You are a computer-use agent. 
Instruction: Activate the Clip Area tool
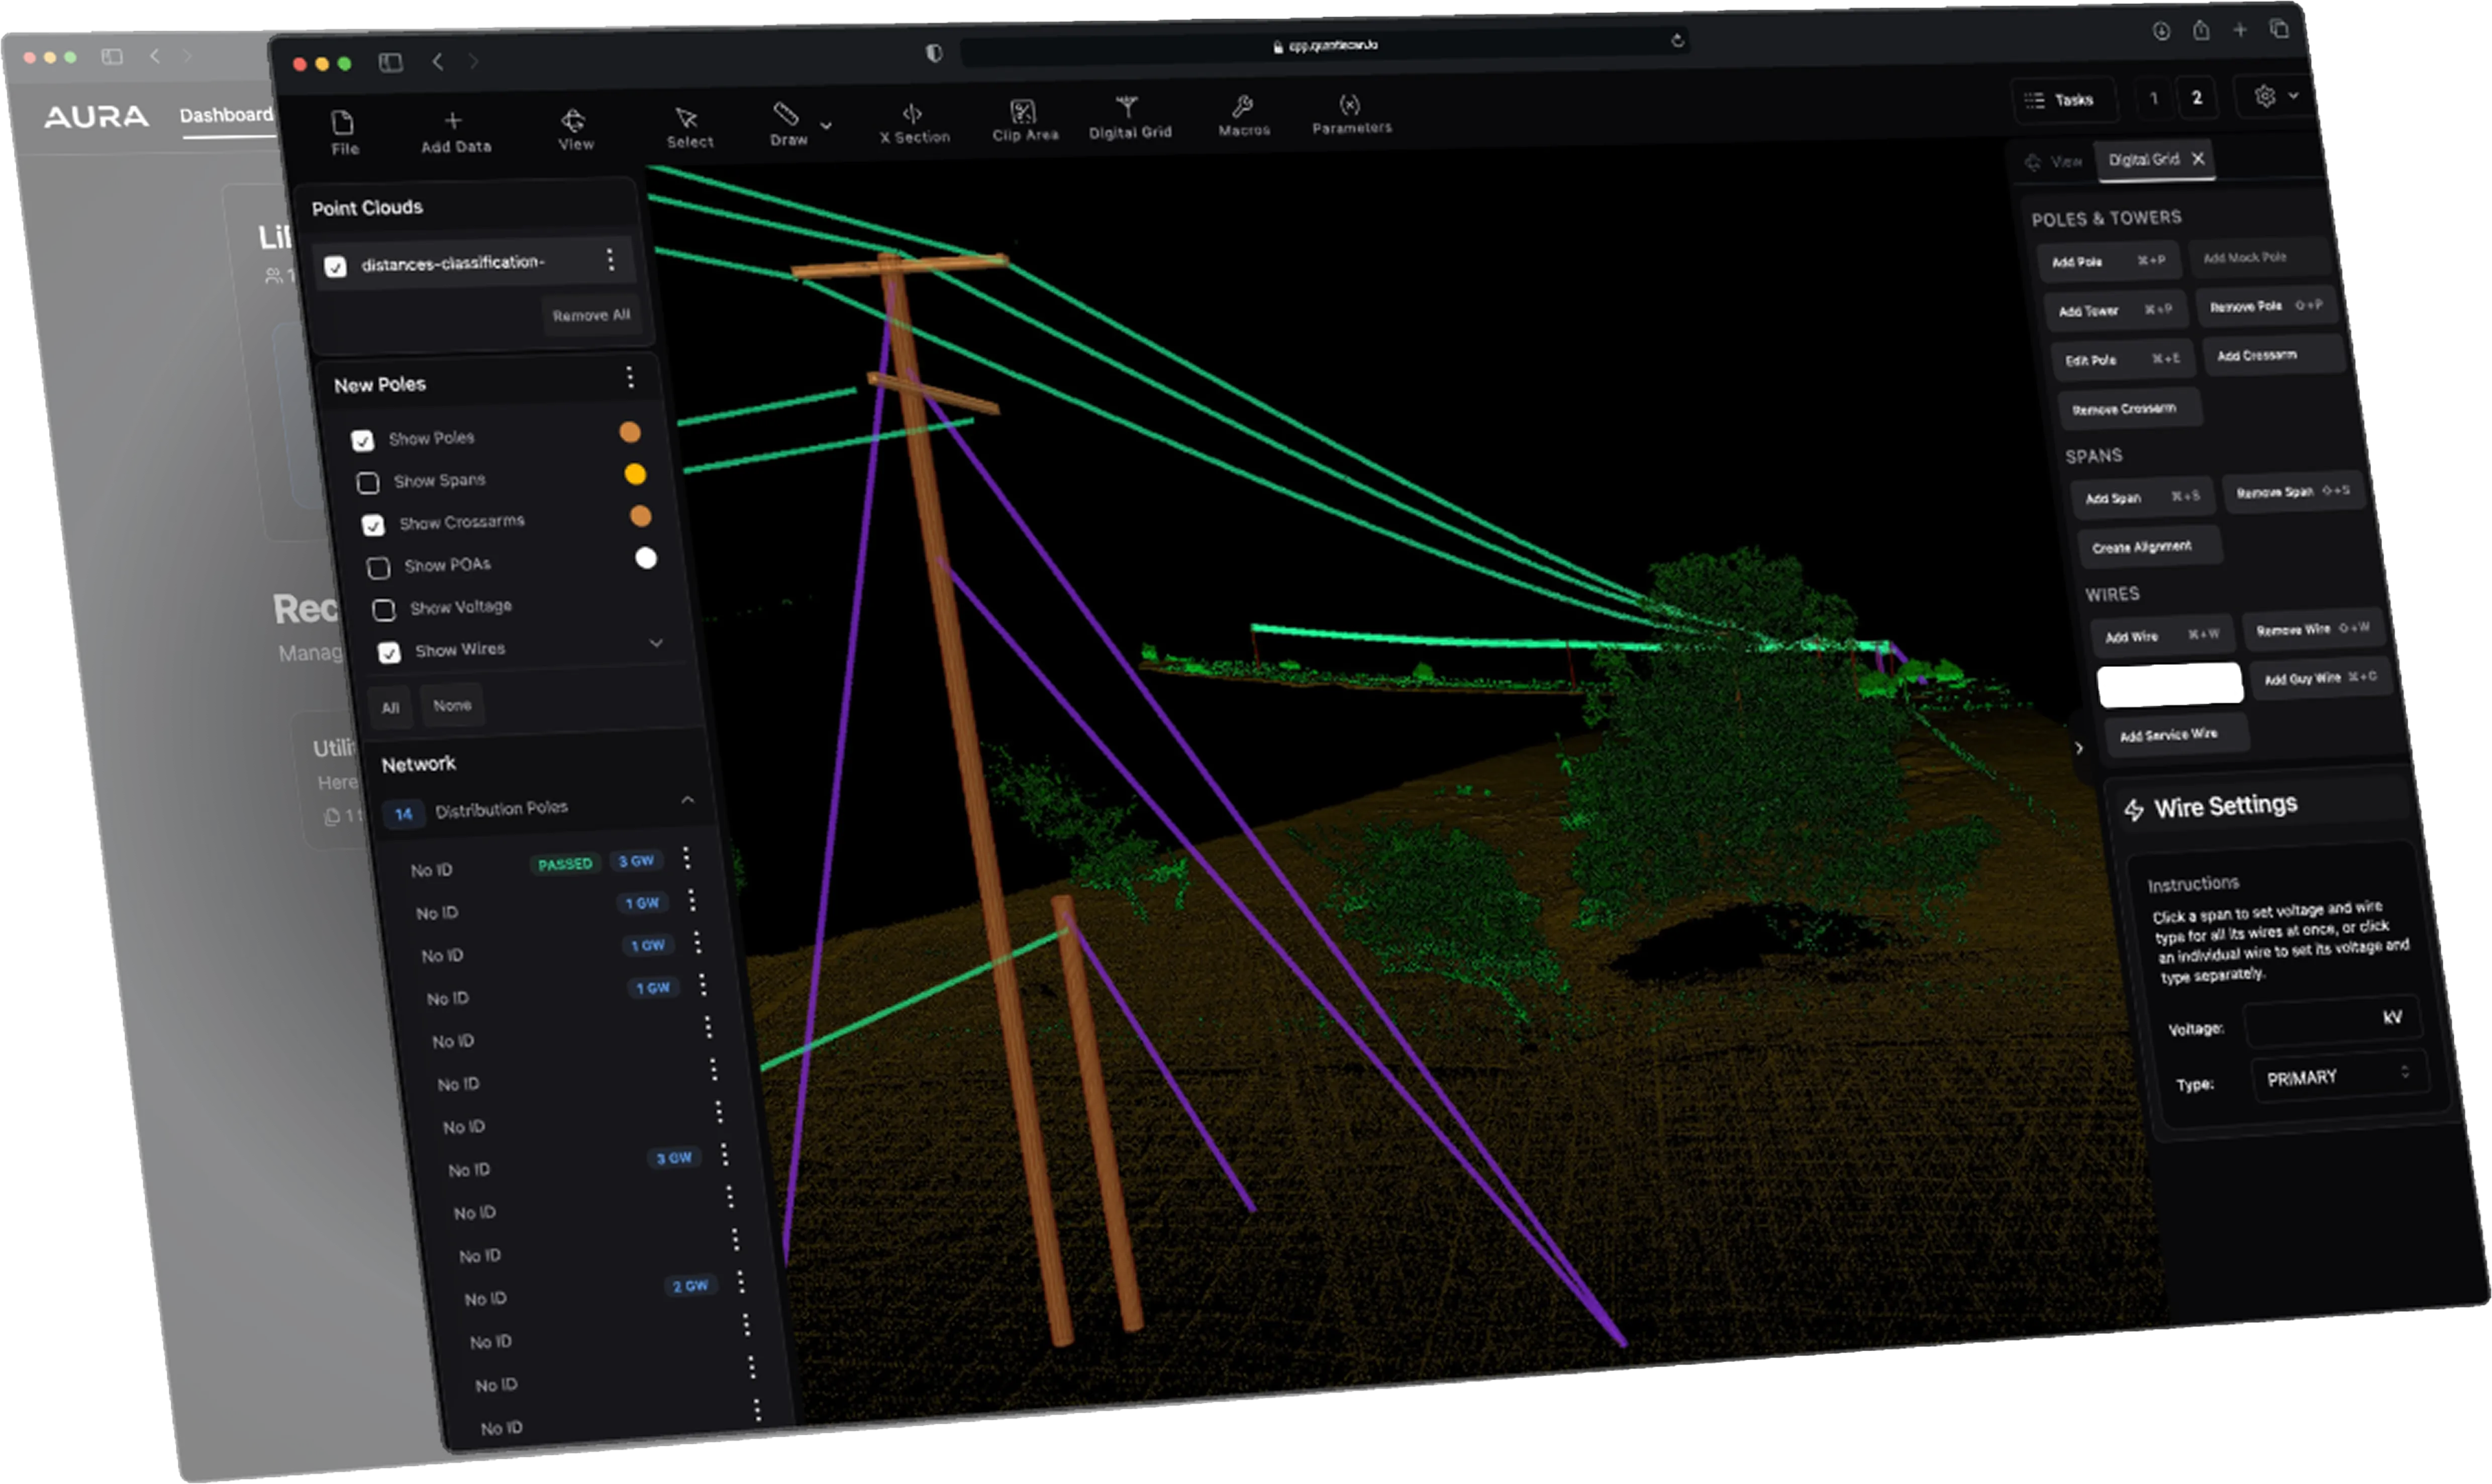click(1023, 110)
